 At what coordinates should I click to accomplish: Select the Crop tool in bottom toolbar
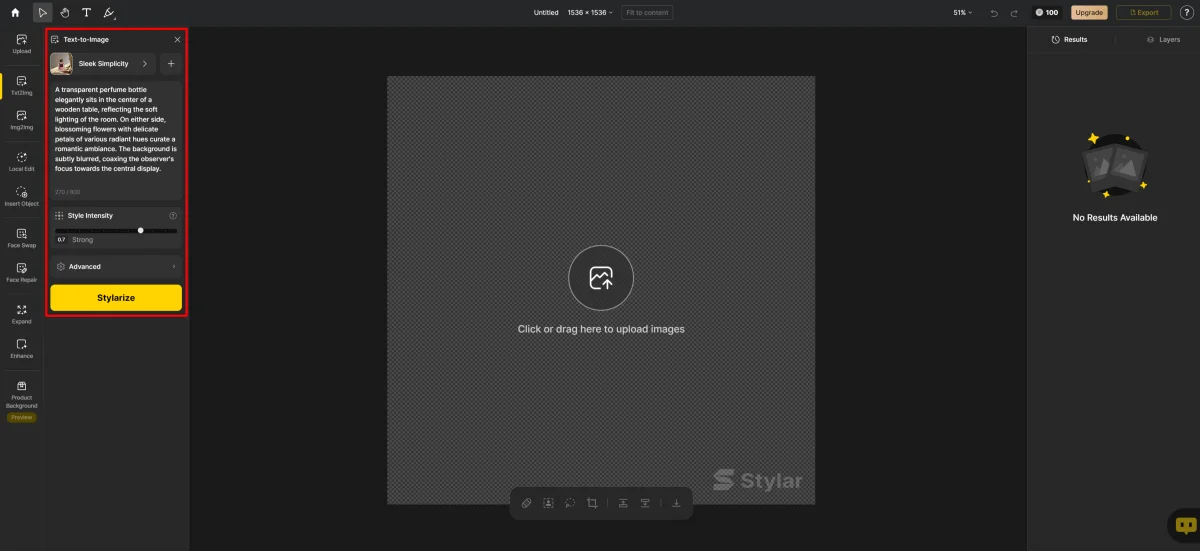pos(592,503)
